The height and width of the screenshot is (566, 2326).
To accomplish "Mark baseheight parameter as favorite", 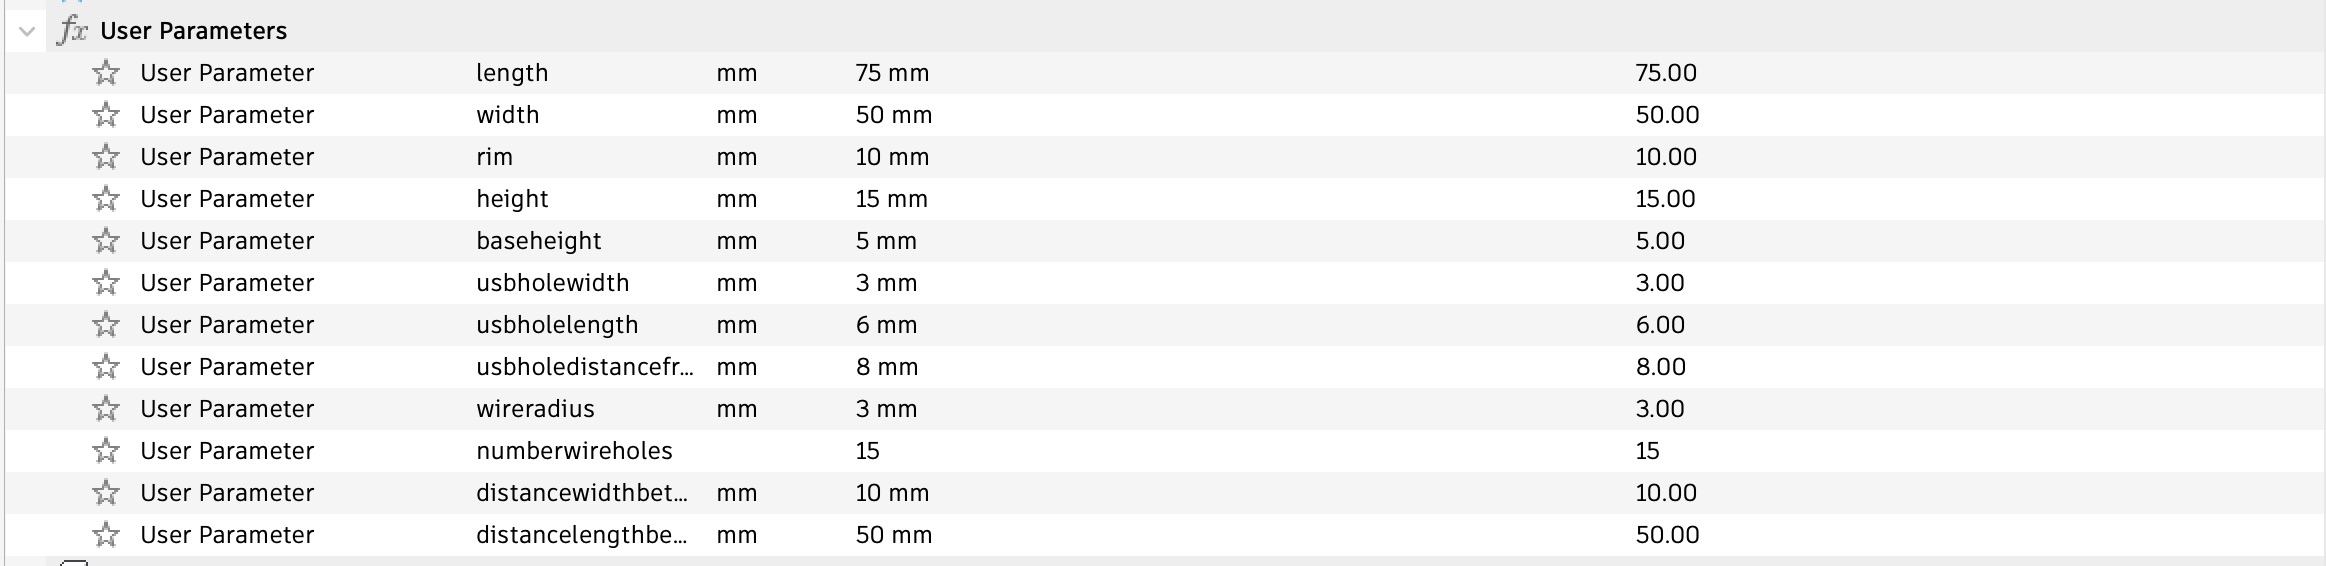I will click(x=106, y=241).
